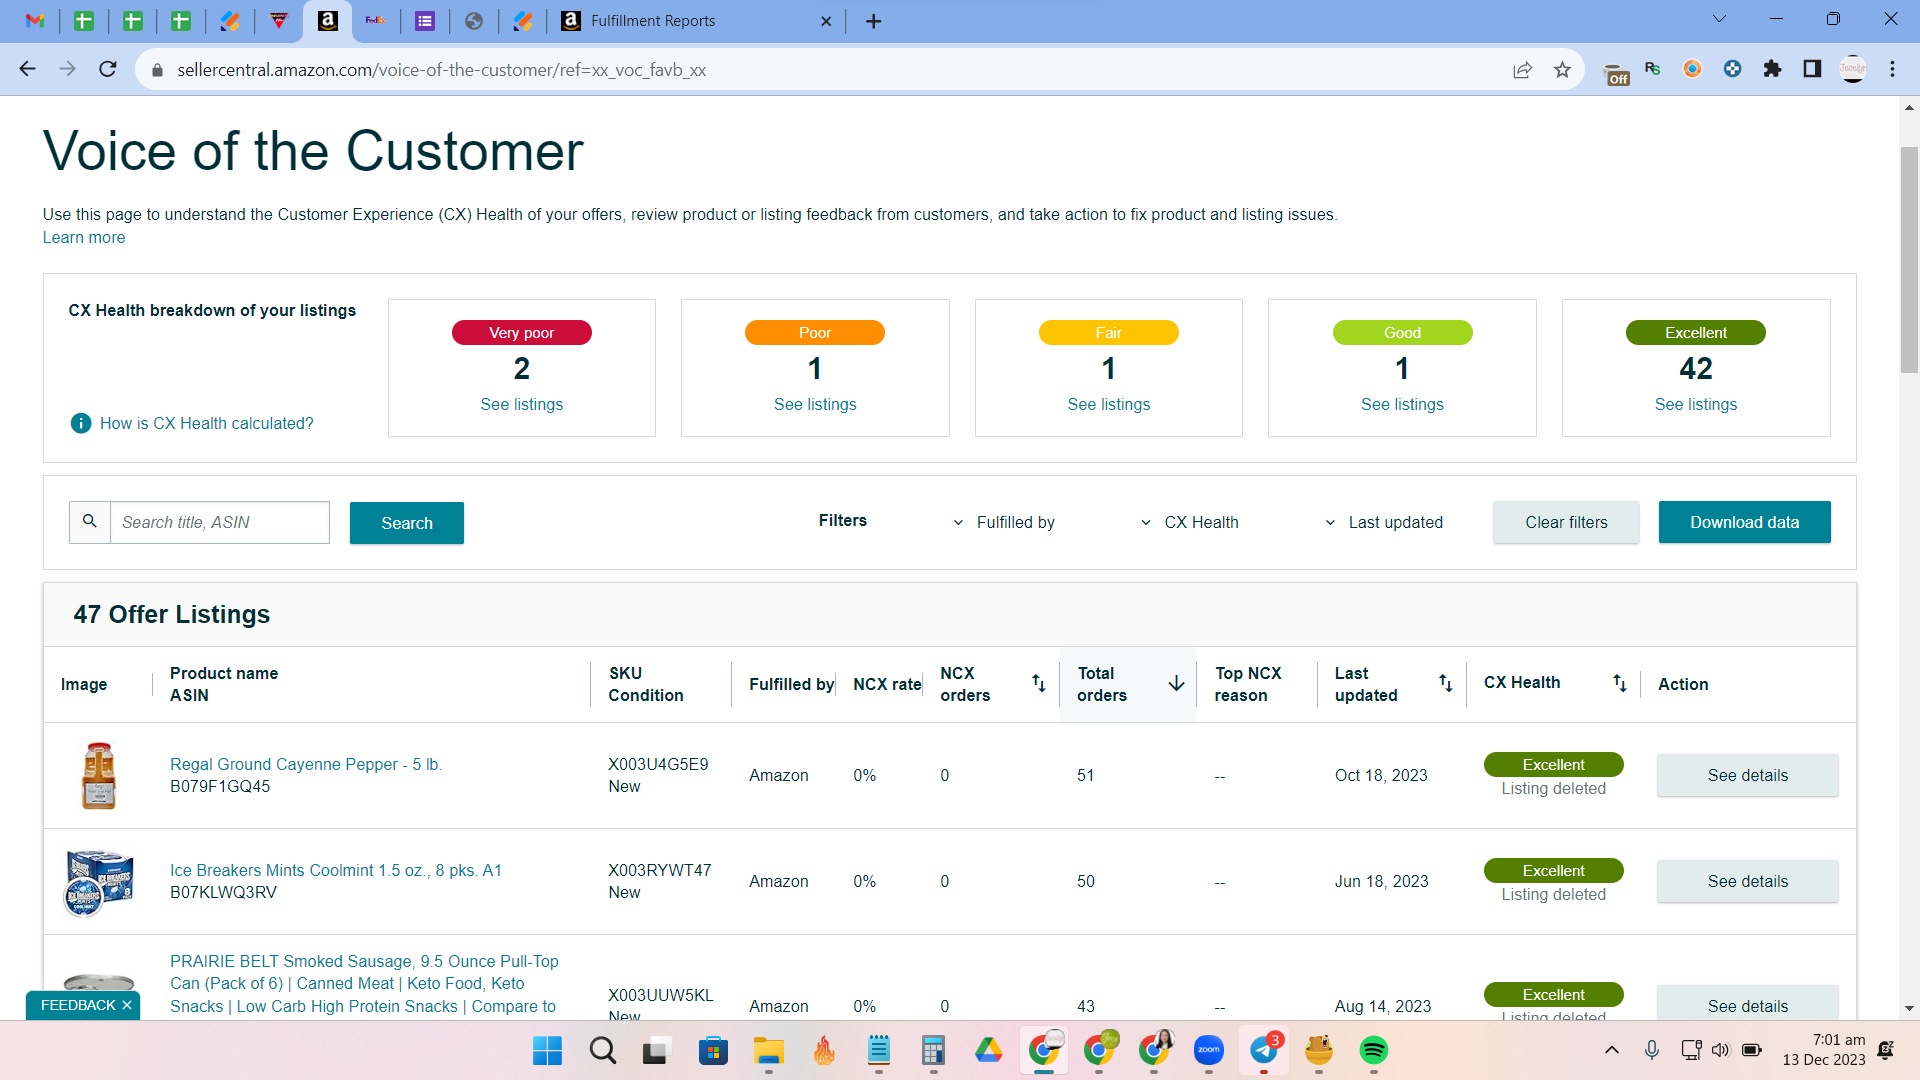Open the Chrome three-dot menu
Image resolution: width=1920 pixels, height=1080 pixels.
coord(1893,69)
